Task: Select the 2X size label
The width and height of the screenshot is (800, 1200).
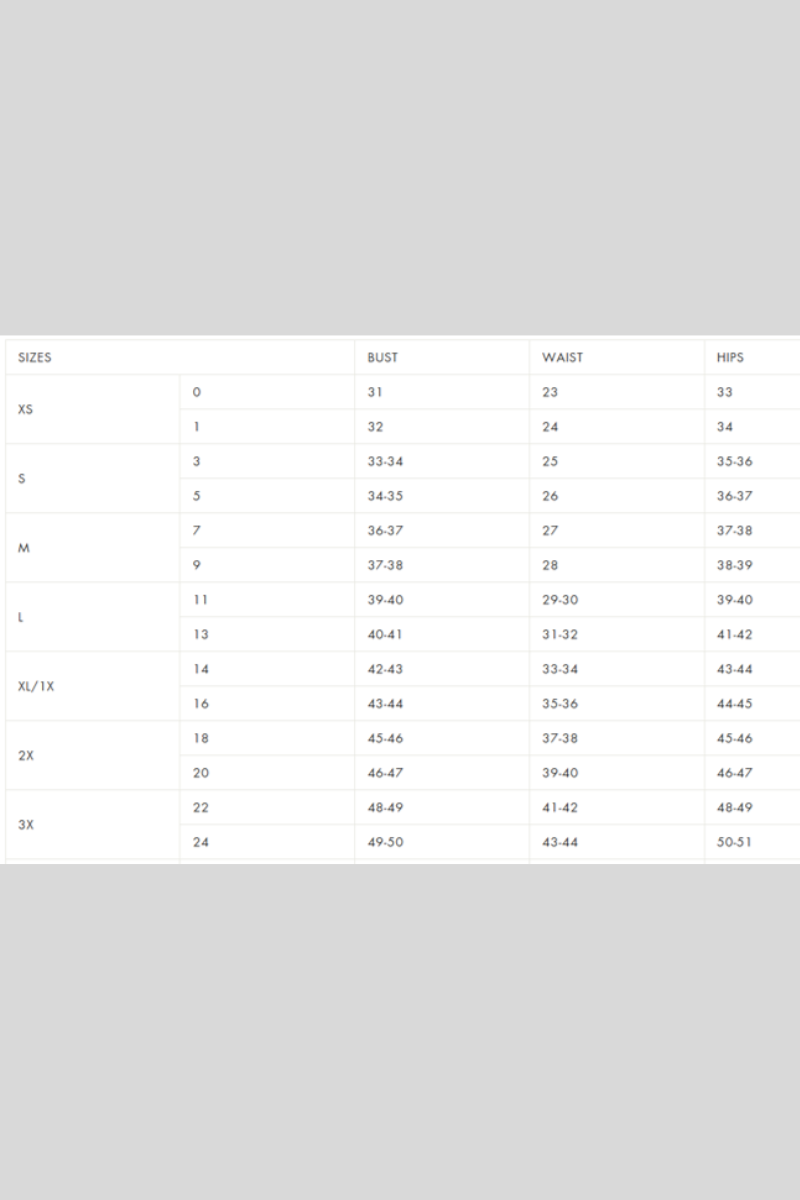Action: [x=26, y=756]
